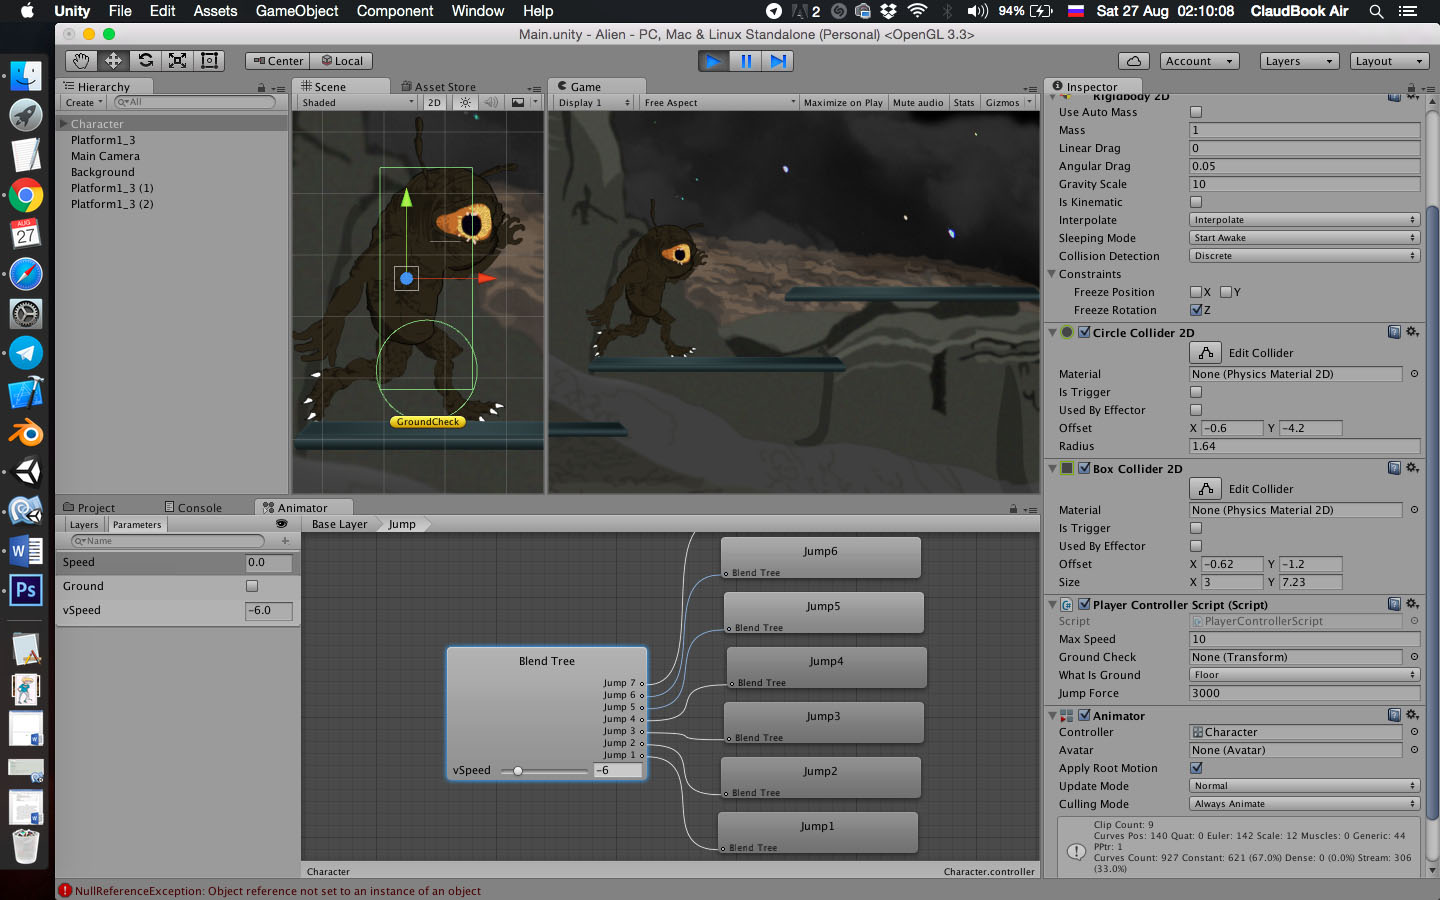Open Circle Collider 2D gear menu
Screen dimensions: 1440x900
[x=1412, y=332]
